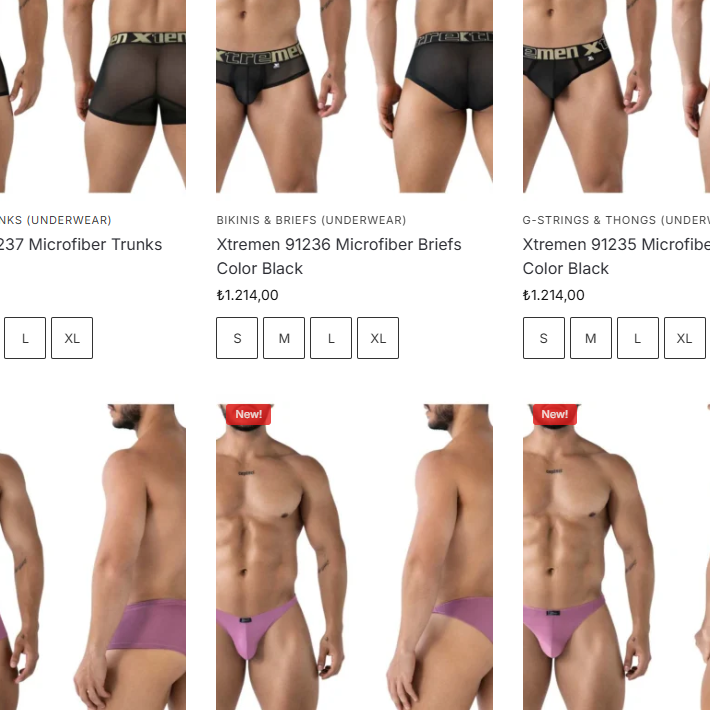Screen dimensions: 710x710
Task: Pick size L for Microfiber Trunks
Action: (25, 338)
